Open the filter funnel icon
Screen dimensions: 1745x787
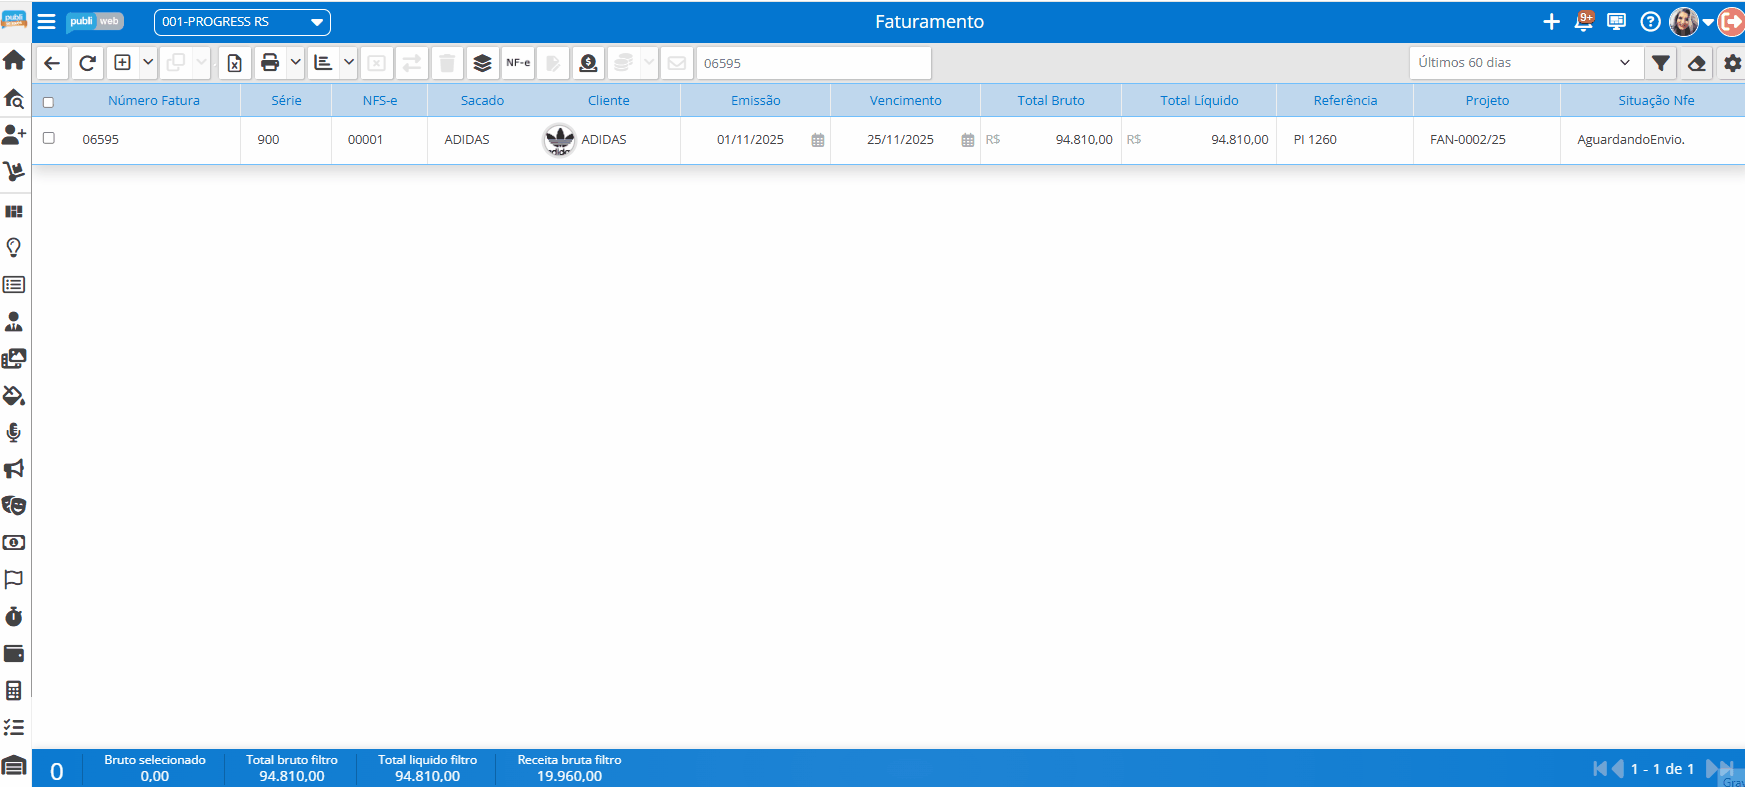1661,63
